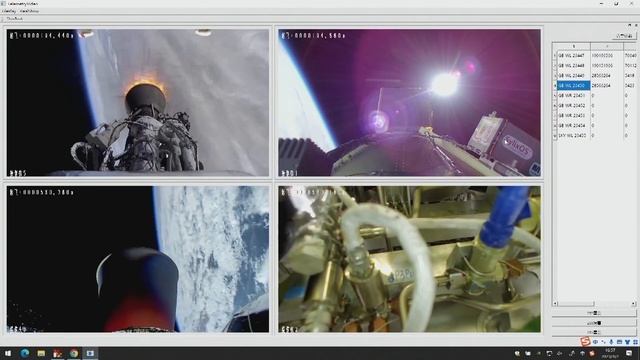Click the second column header of the table
This screenshot has width=640, height=360.
607,46
